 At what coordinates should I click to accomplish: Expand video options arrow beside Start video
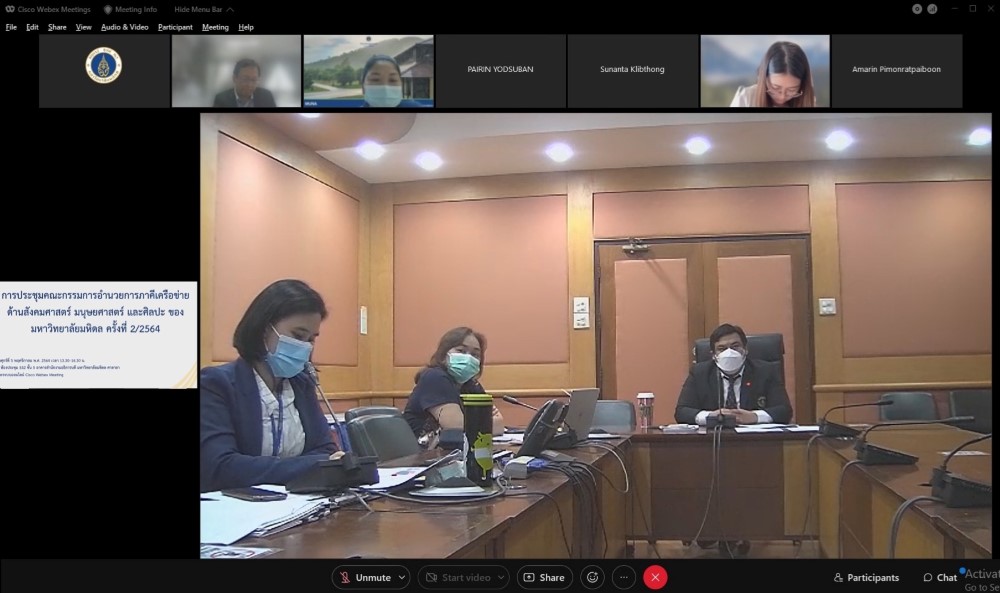(x=500, y=577)
